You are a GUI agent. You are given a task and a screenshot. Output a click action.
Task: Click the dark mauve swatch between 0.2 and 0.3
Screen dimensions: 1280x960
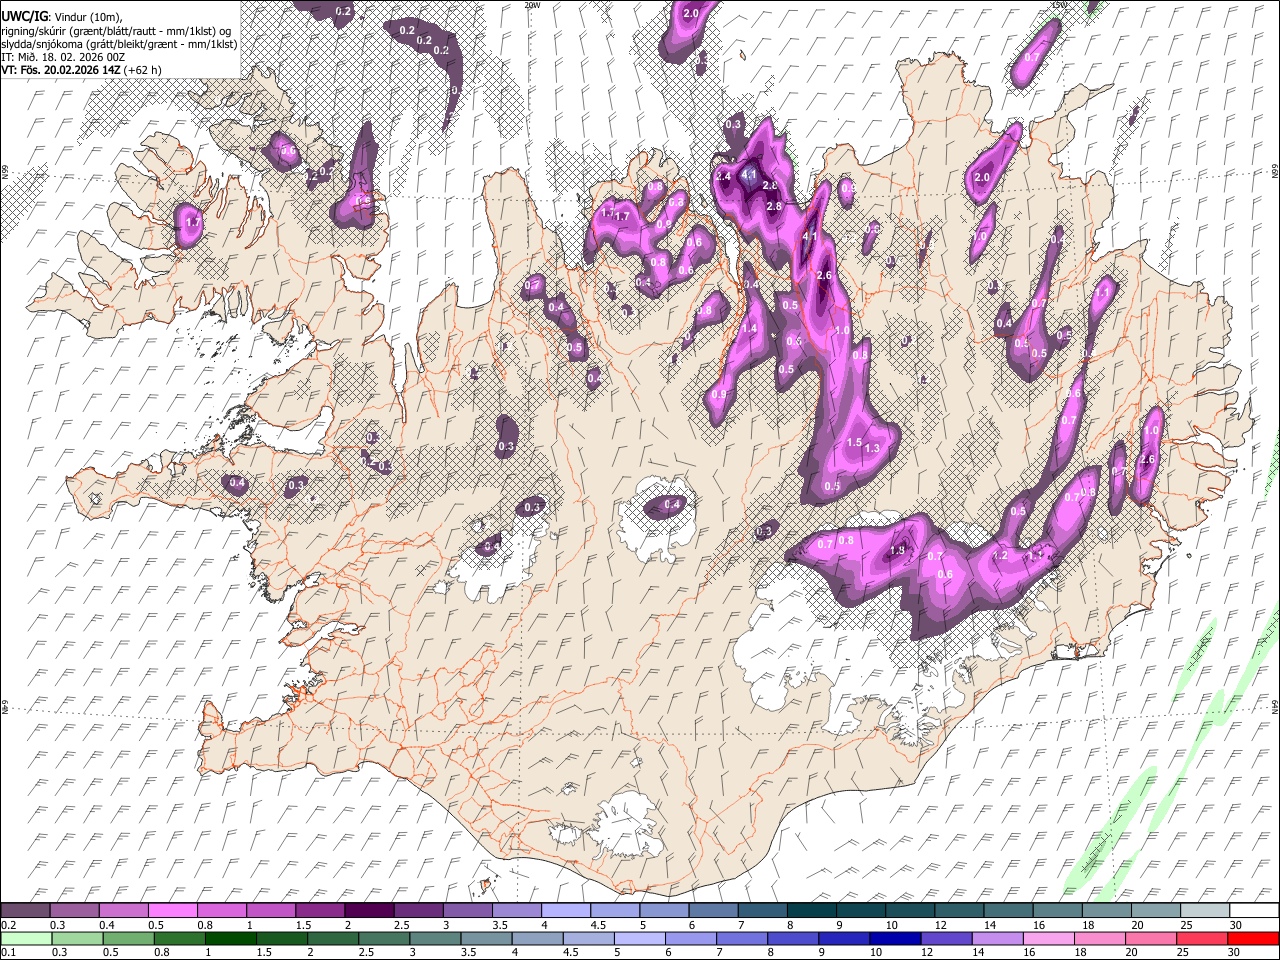click(x=25, y=911)
